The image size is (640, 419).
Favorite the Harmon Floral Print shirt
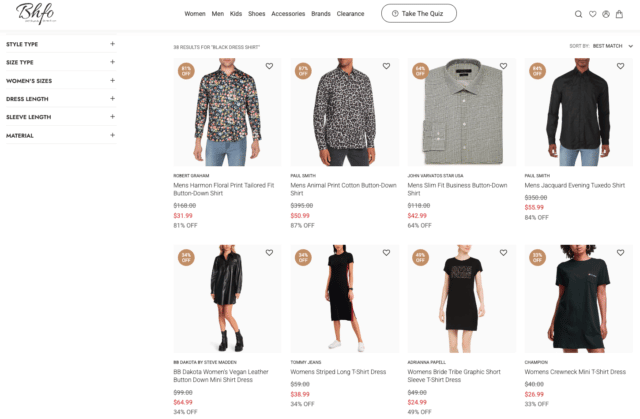click(269, 66)
